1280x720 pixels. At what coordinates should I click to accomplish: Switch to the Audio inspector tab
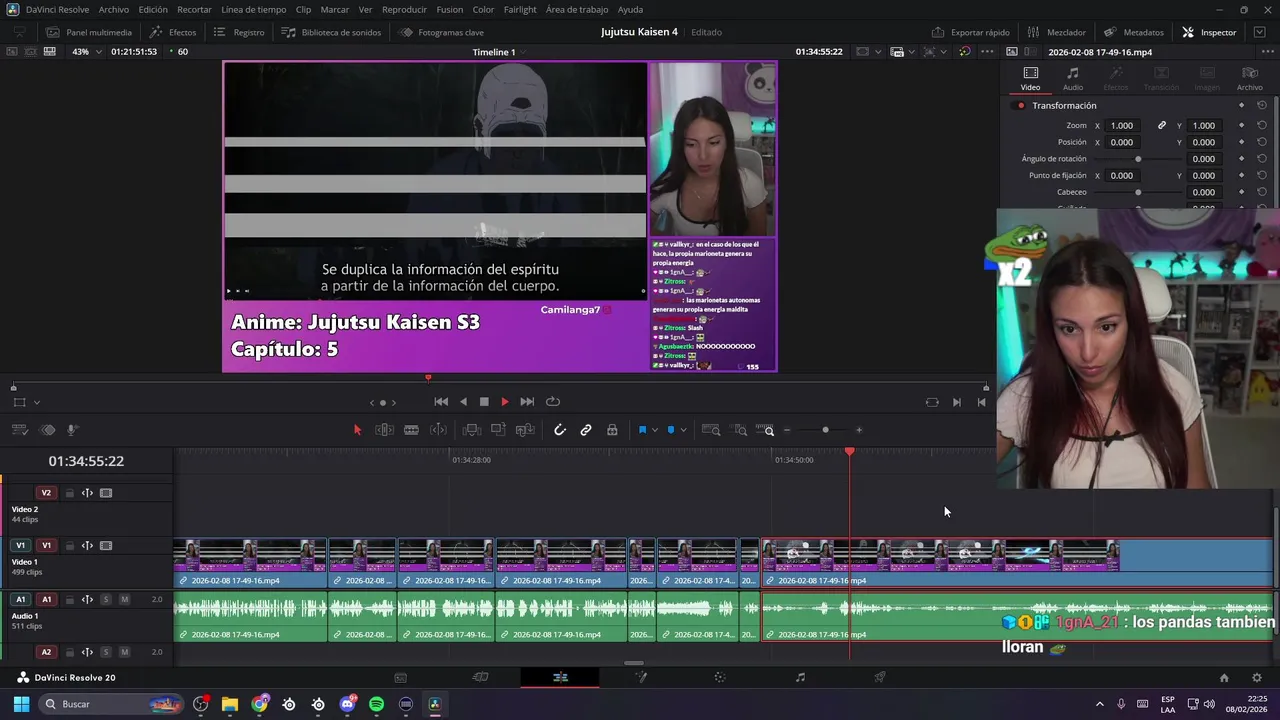pyautogui.click(x=1072, y=78)
